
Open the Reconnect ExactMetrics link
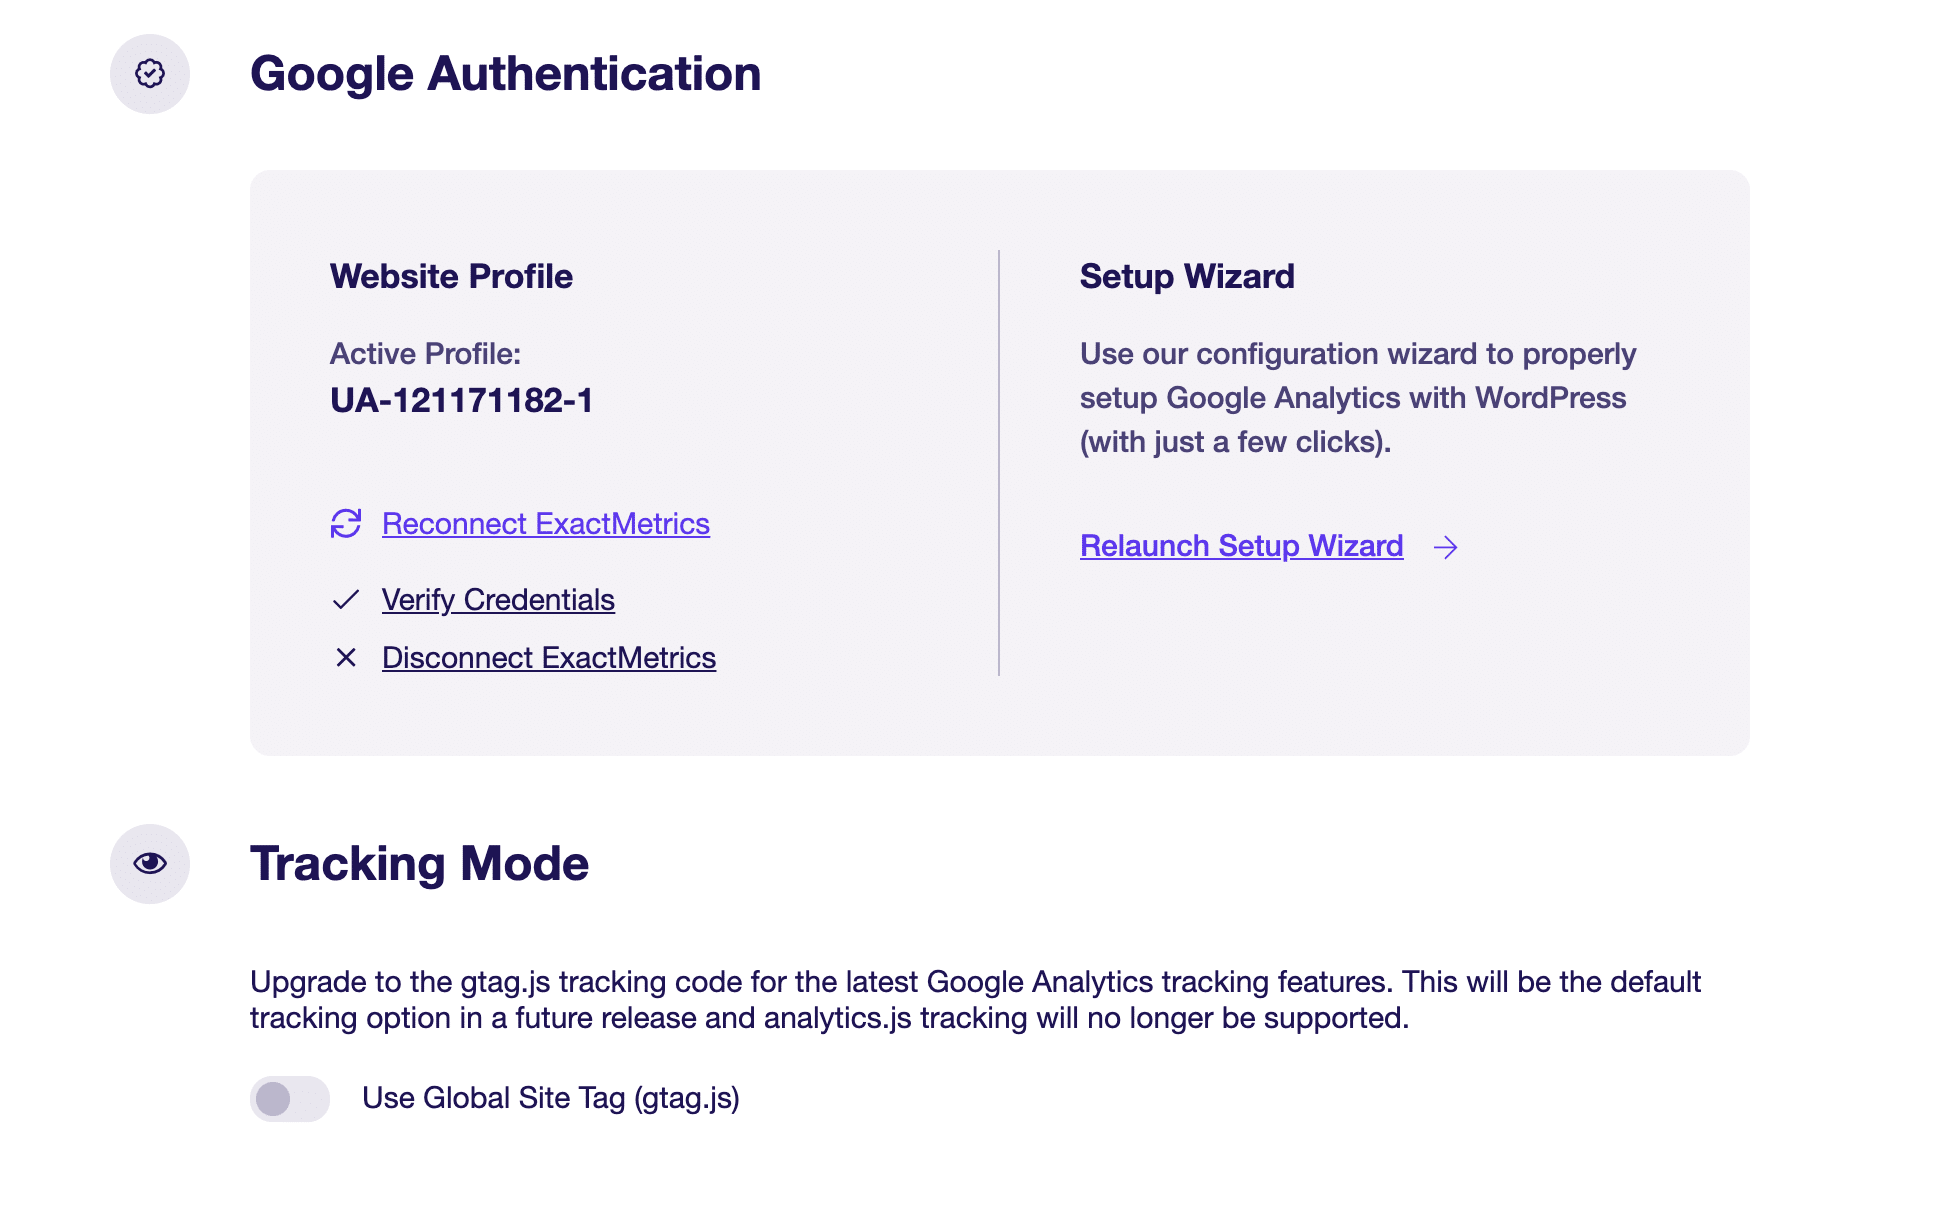click(x=546, y=524)
